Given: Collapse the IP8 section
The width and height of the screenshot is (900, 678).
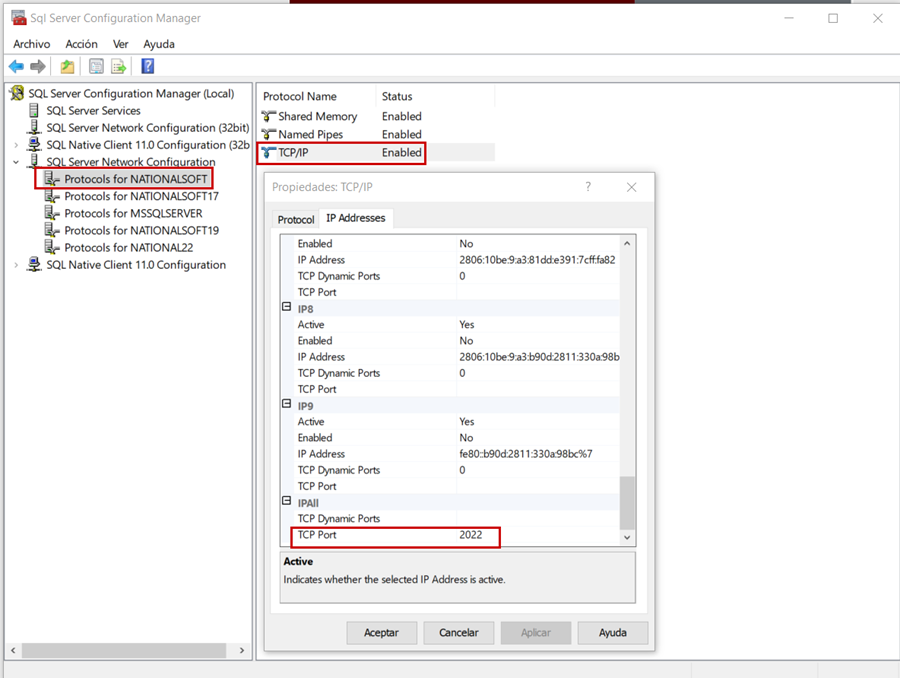Looking at the screenshot, I should tap(286, 307).
